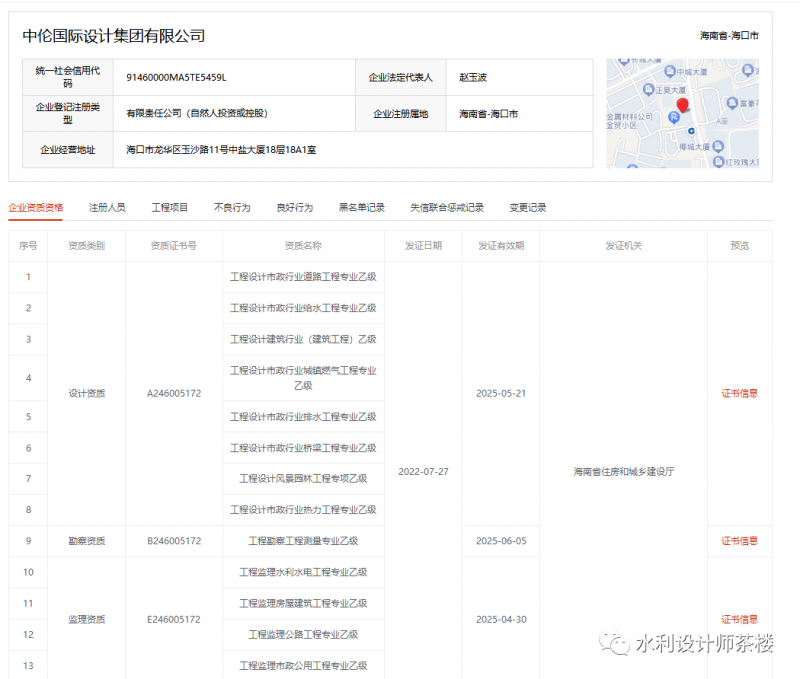
Task: Click the 设计资质 category cell
Action: coord(87,393)
